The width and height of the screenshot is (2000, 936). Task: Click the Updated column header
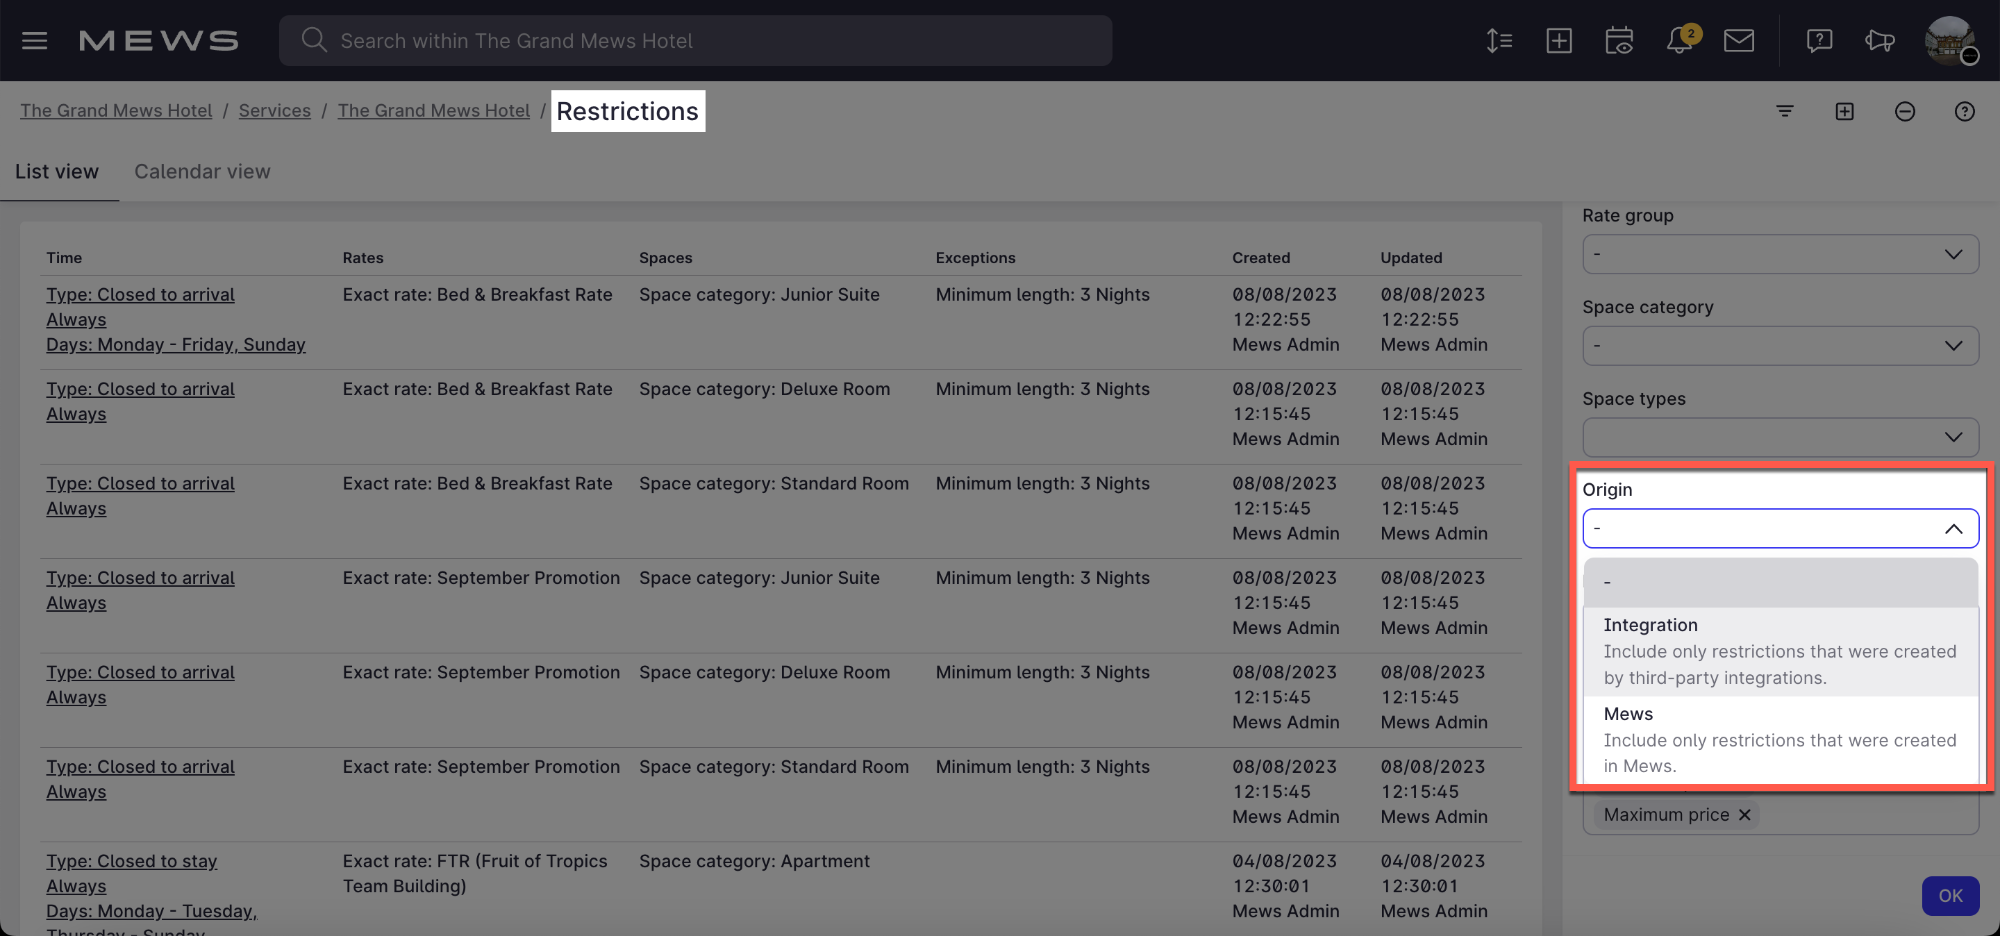coord(1411,258)
